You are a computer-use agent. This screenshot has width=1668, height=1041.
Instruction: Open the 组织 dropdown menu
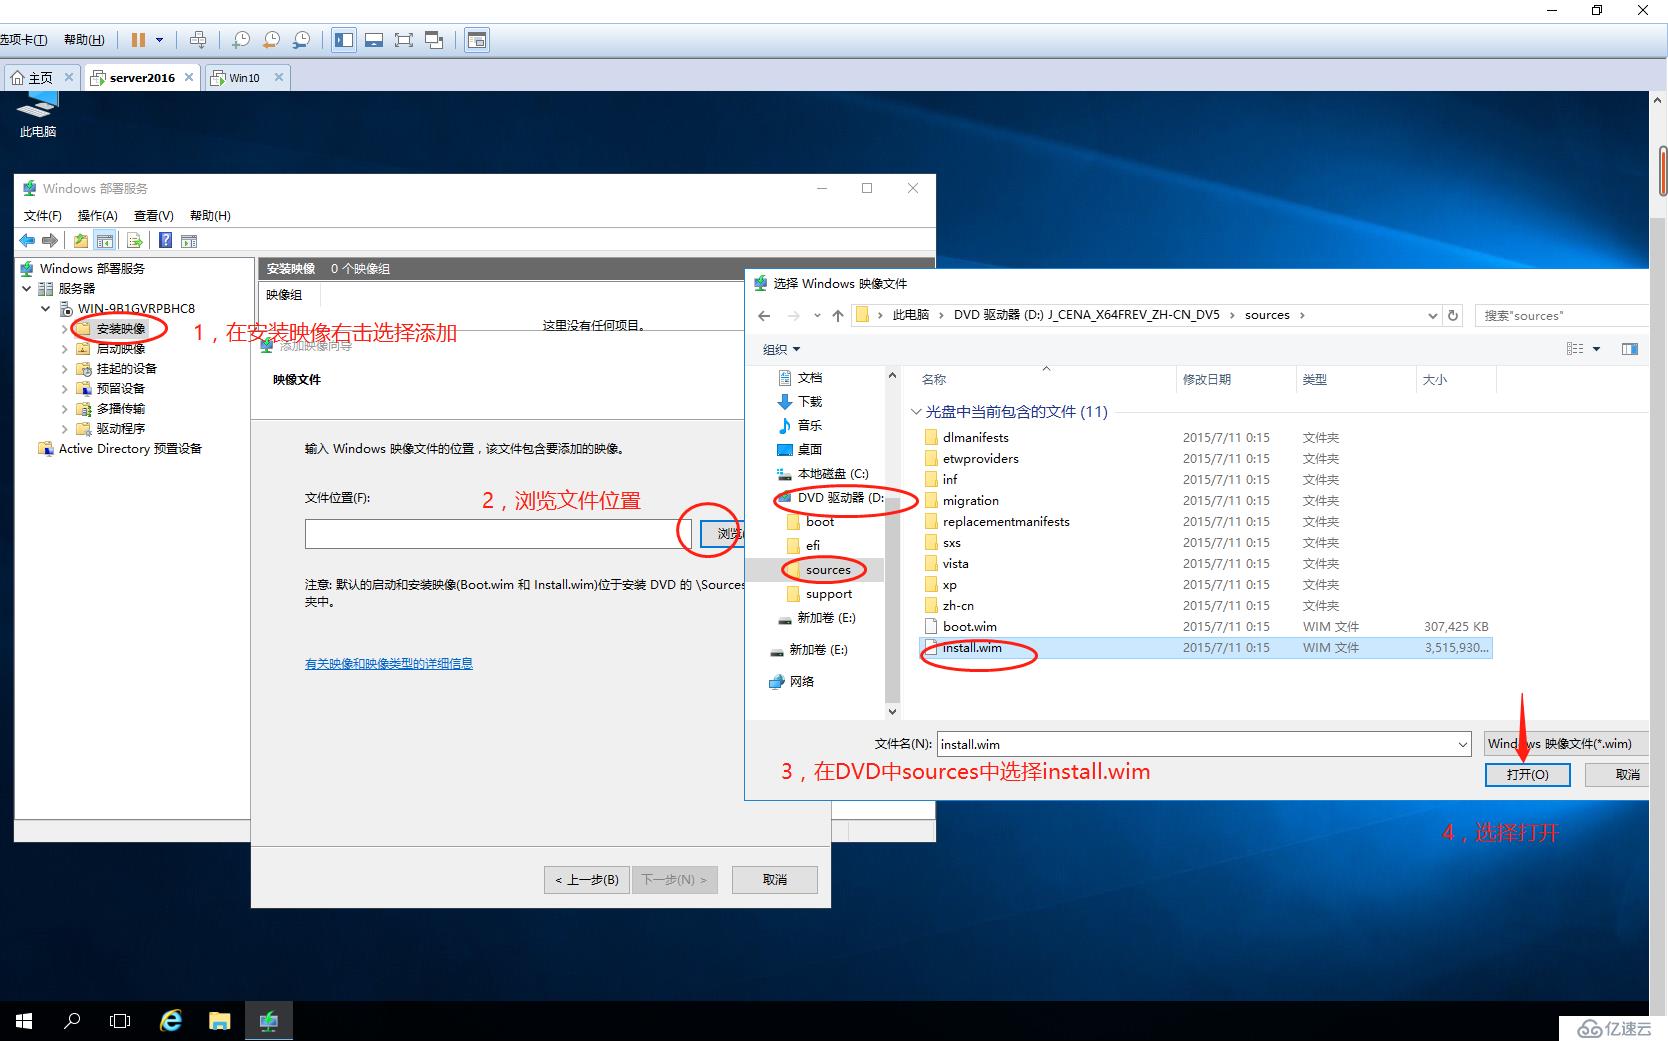point(782,349)
